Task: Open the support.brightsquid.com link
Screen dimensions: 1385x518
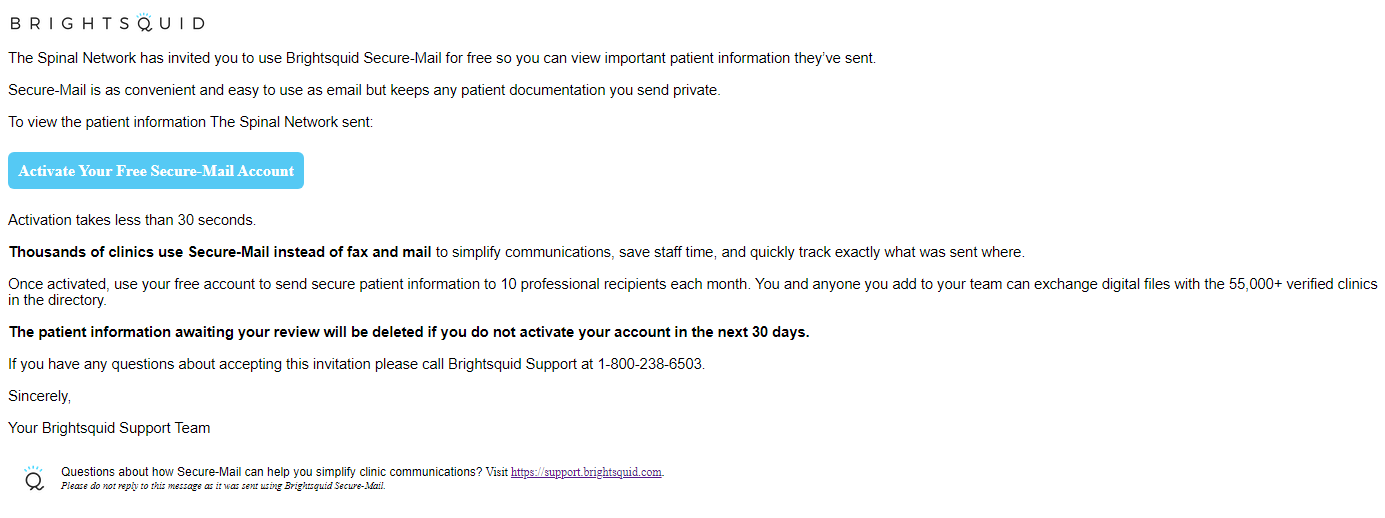Action: (586, 472)
